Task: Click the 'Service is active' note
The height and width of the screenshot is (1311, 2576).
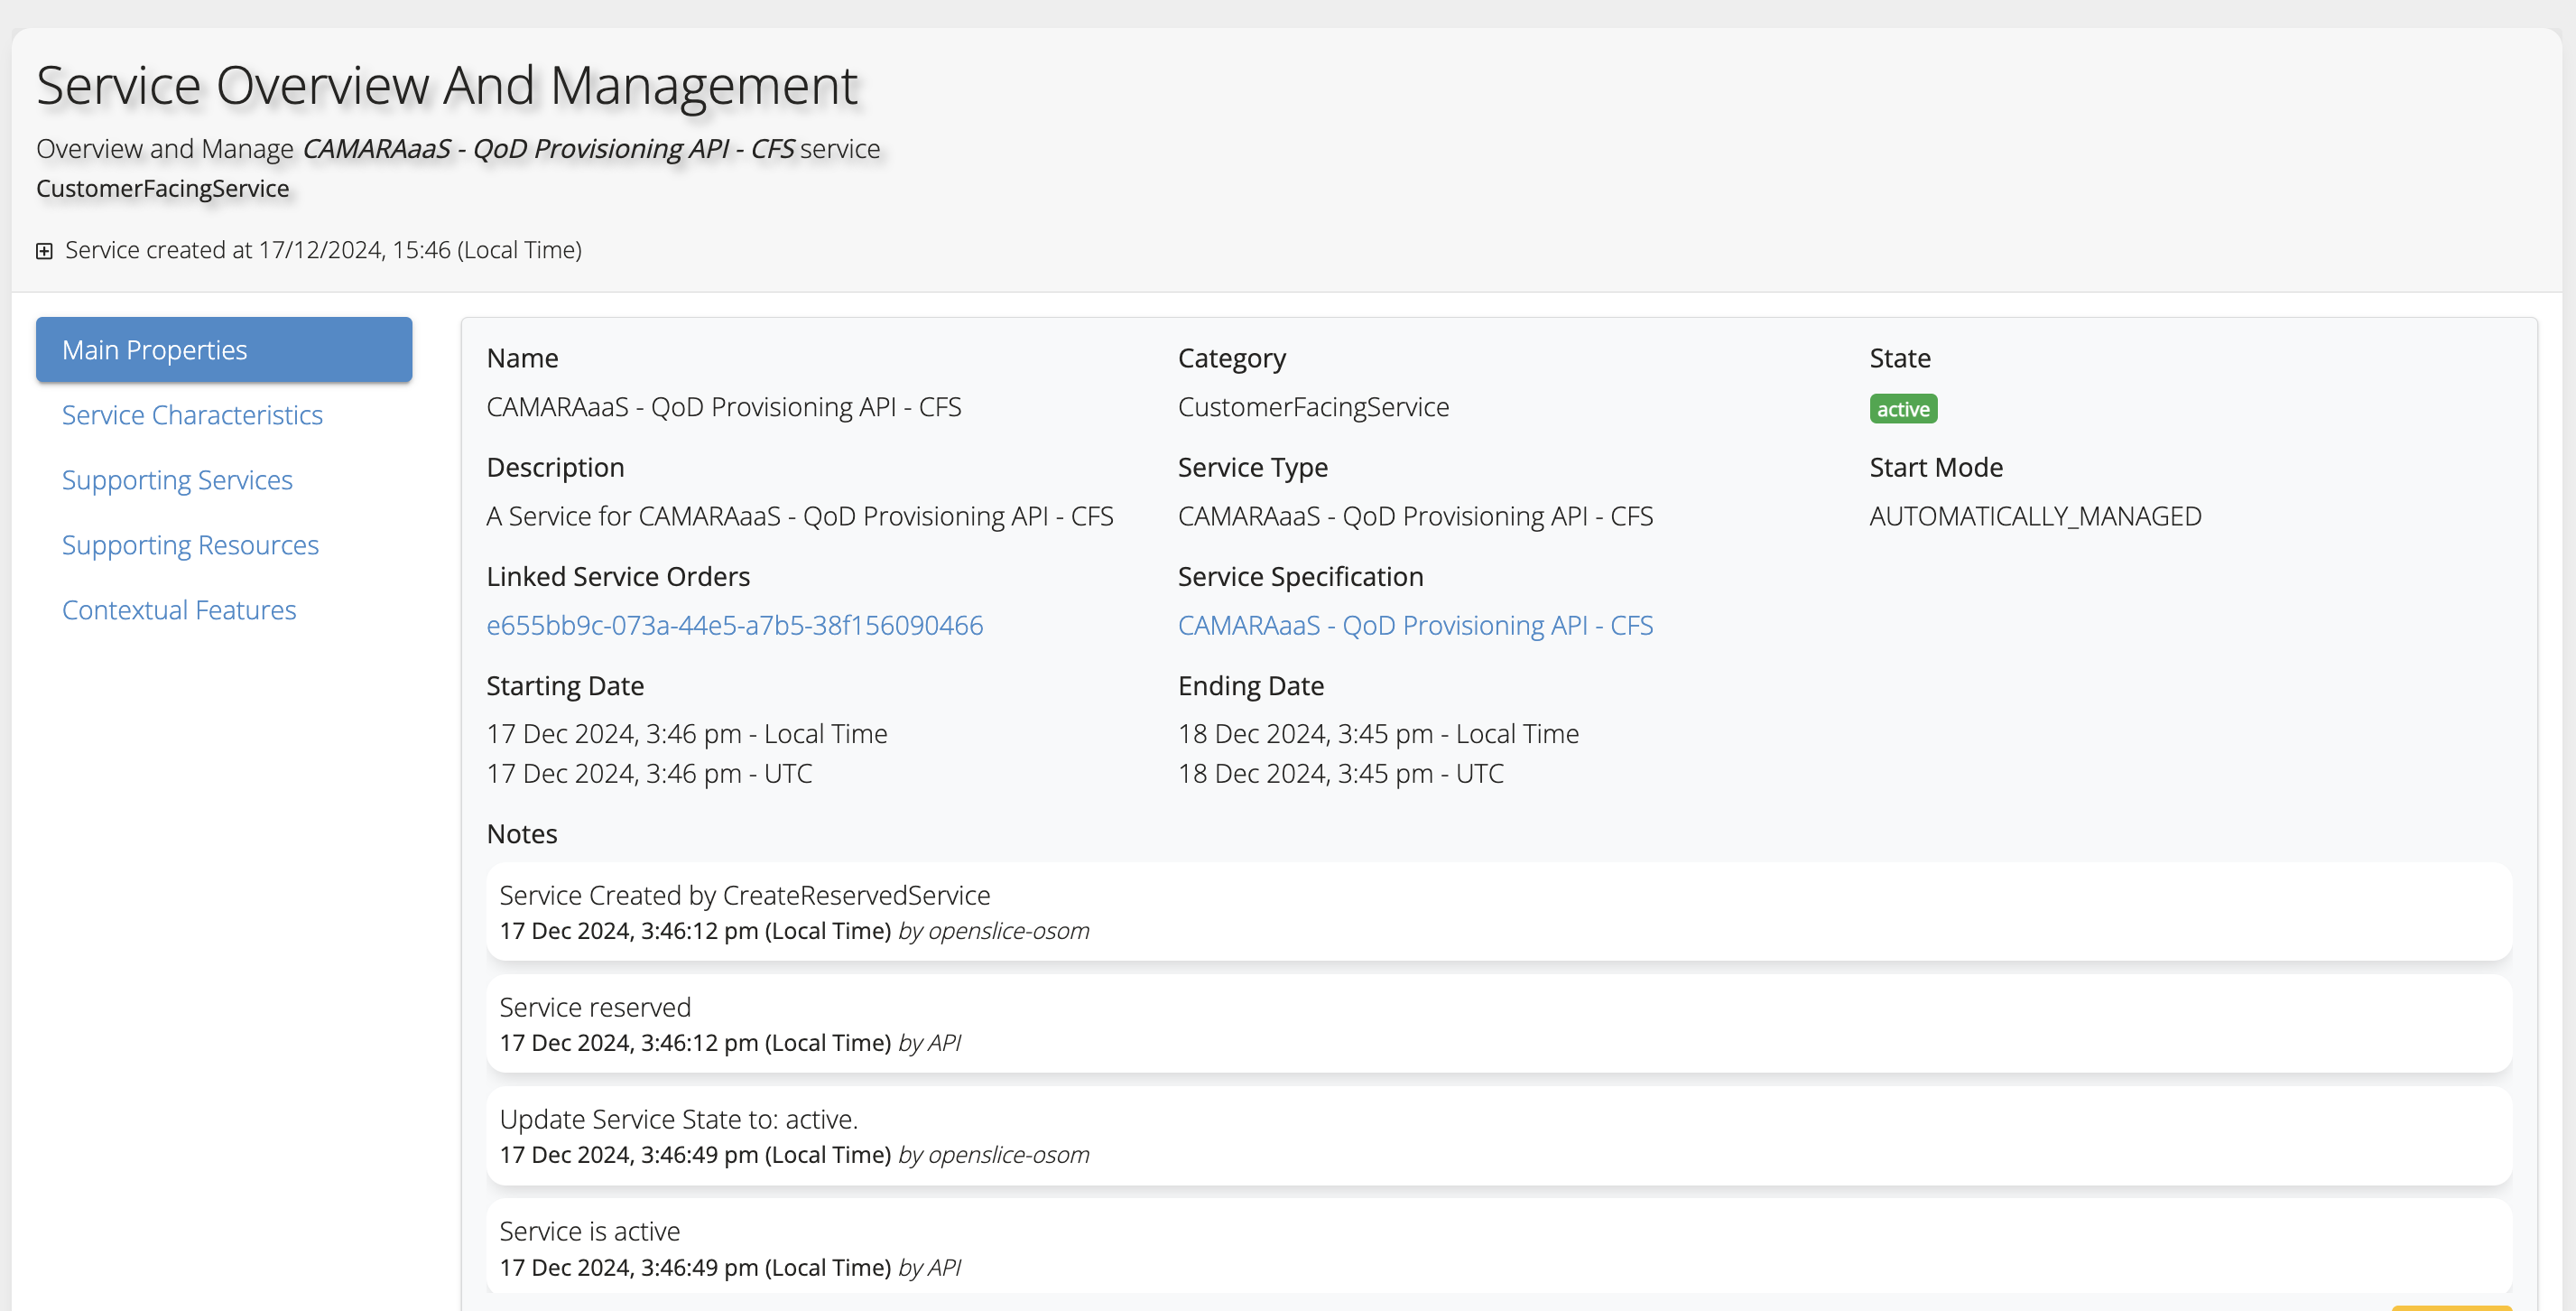Action: coord(1498,1247)
